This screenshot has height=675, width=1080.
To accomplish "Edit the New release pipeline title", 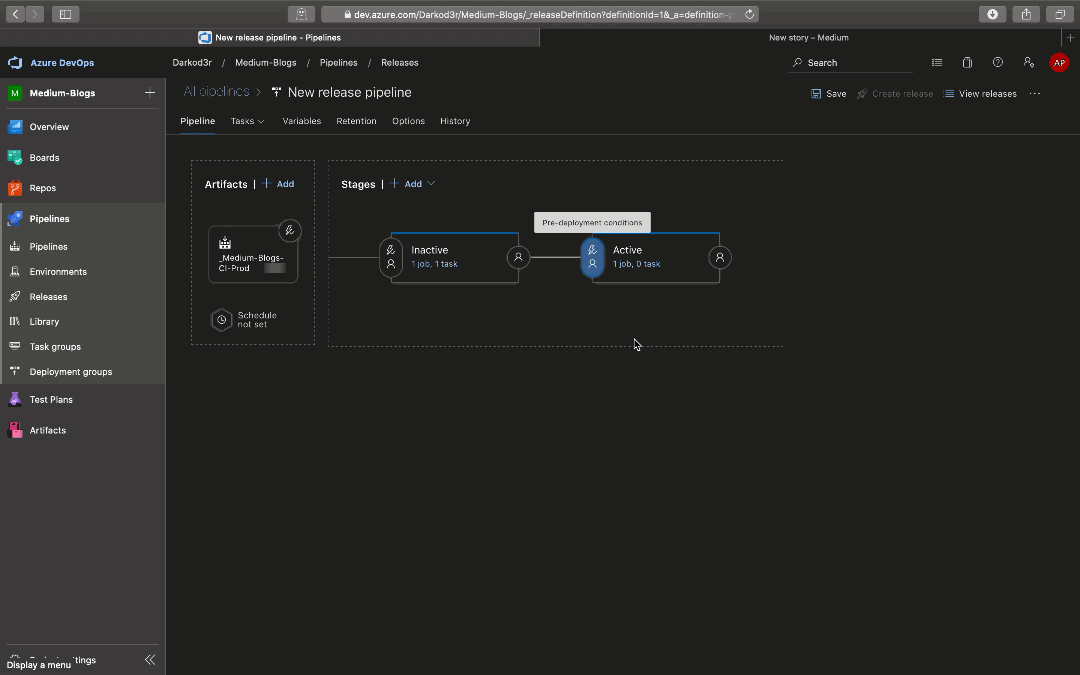I will tap(349, 92).
